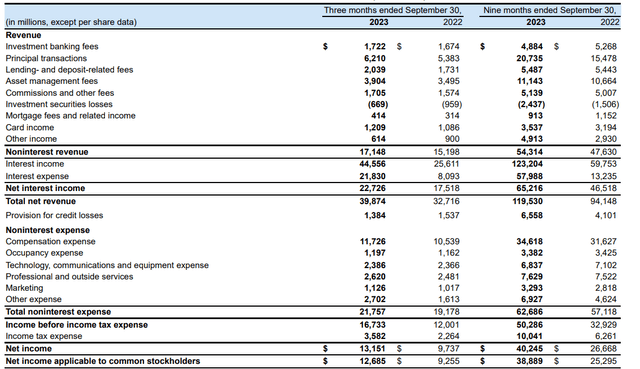Select the value 2,386 in Technology expense row
This screenshot has height=369, width=640.
[x=375, y=265]
